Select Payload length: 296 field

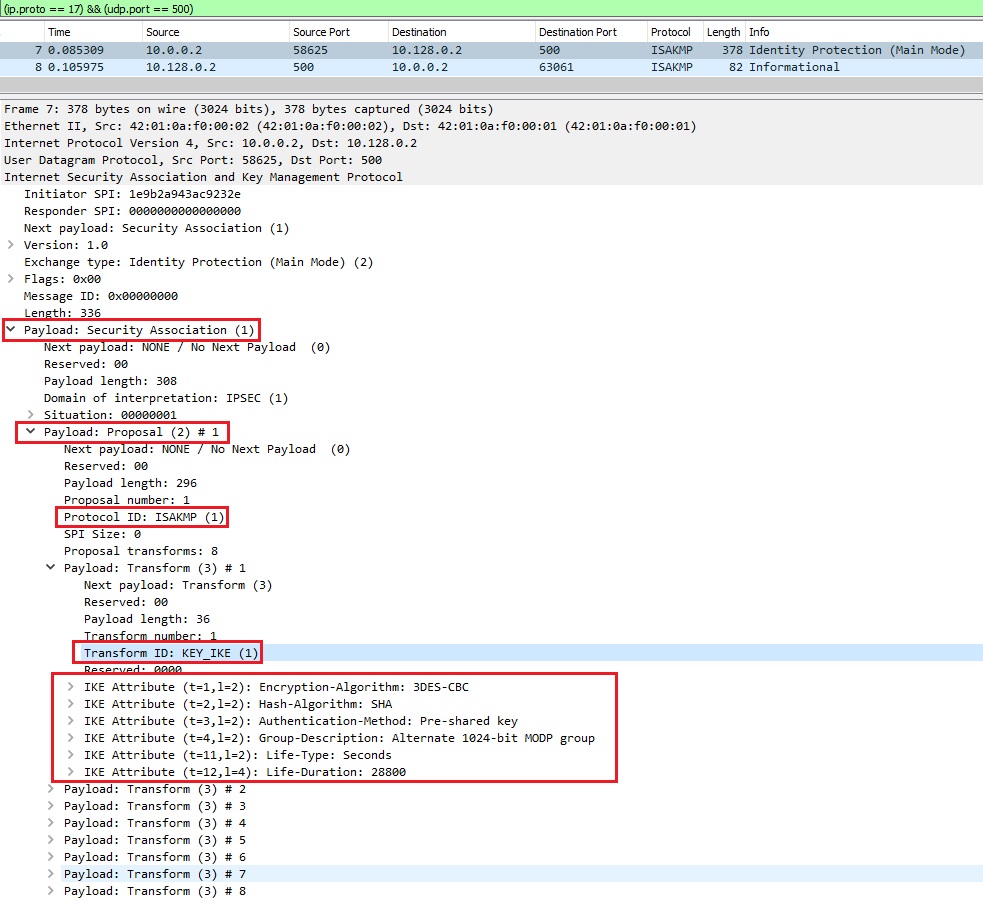click(130, 483)
